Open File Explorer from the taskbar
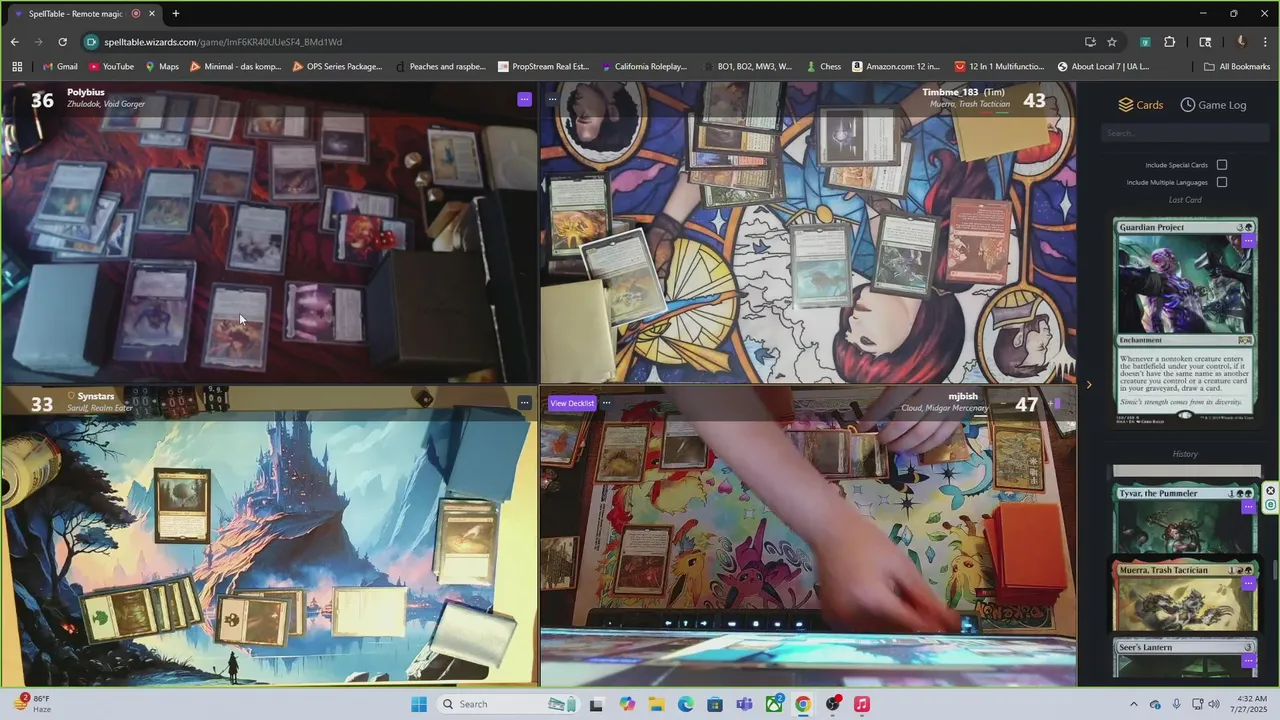Viewport: 1280px width, 720px height. pos(656,704)
